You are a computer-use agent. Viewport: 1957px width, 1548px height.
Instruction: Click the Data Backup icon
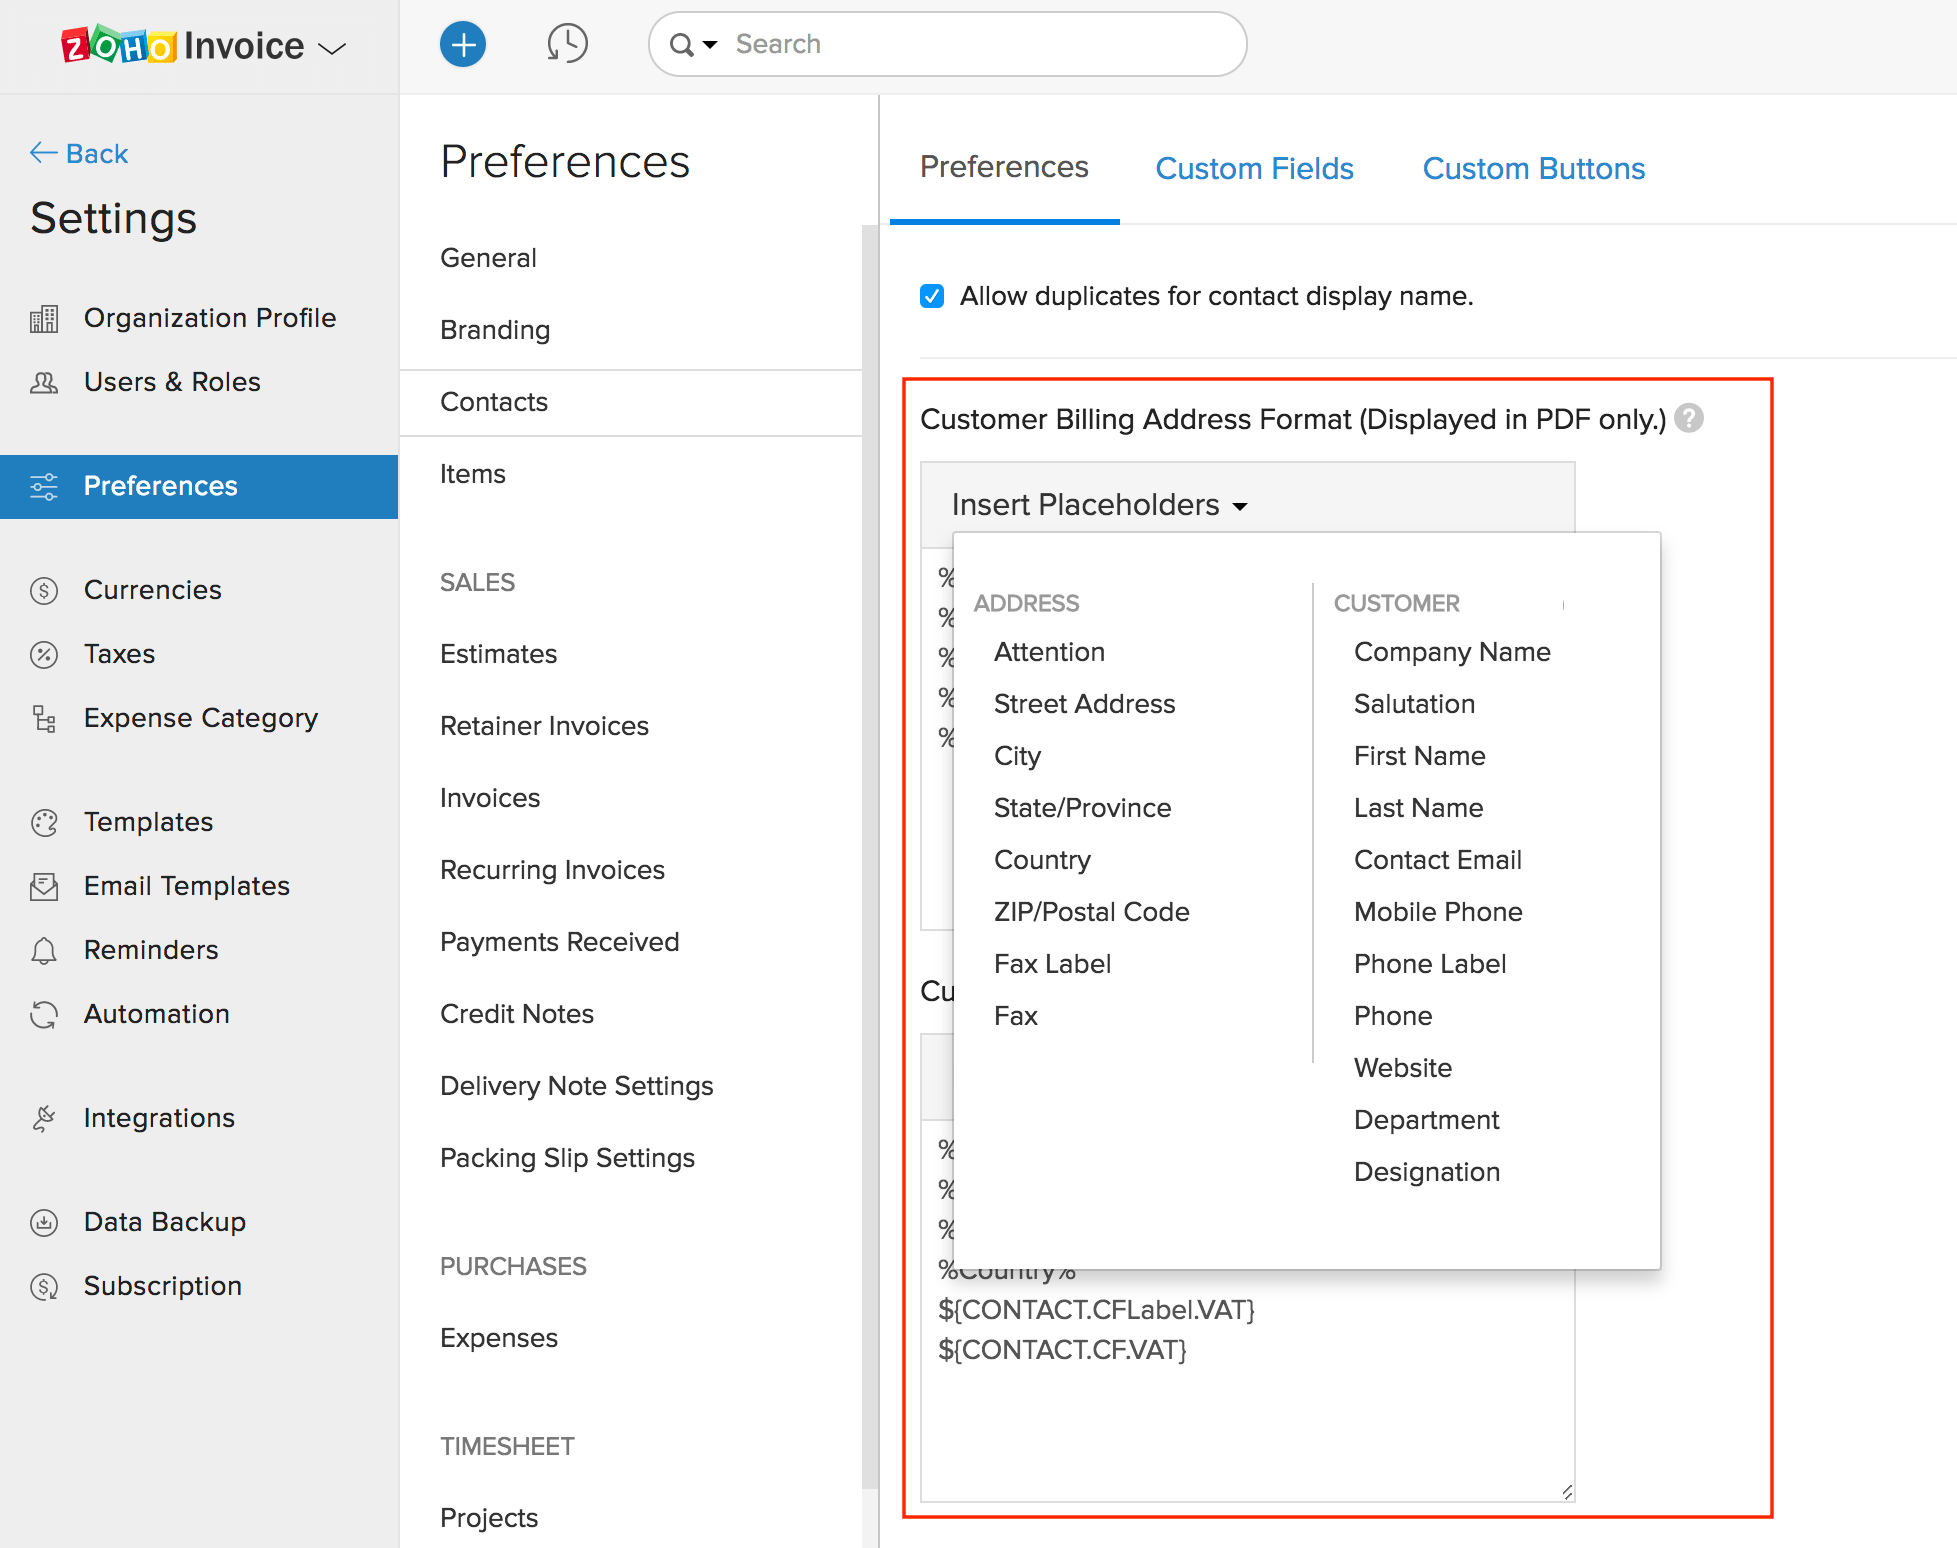[x=44, y=1223]
